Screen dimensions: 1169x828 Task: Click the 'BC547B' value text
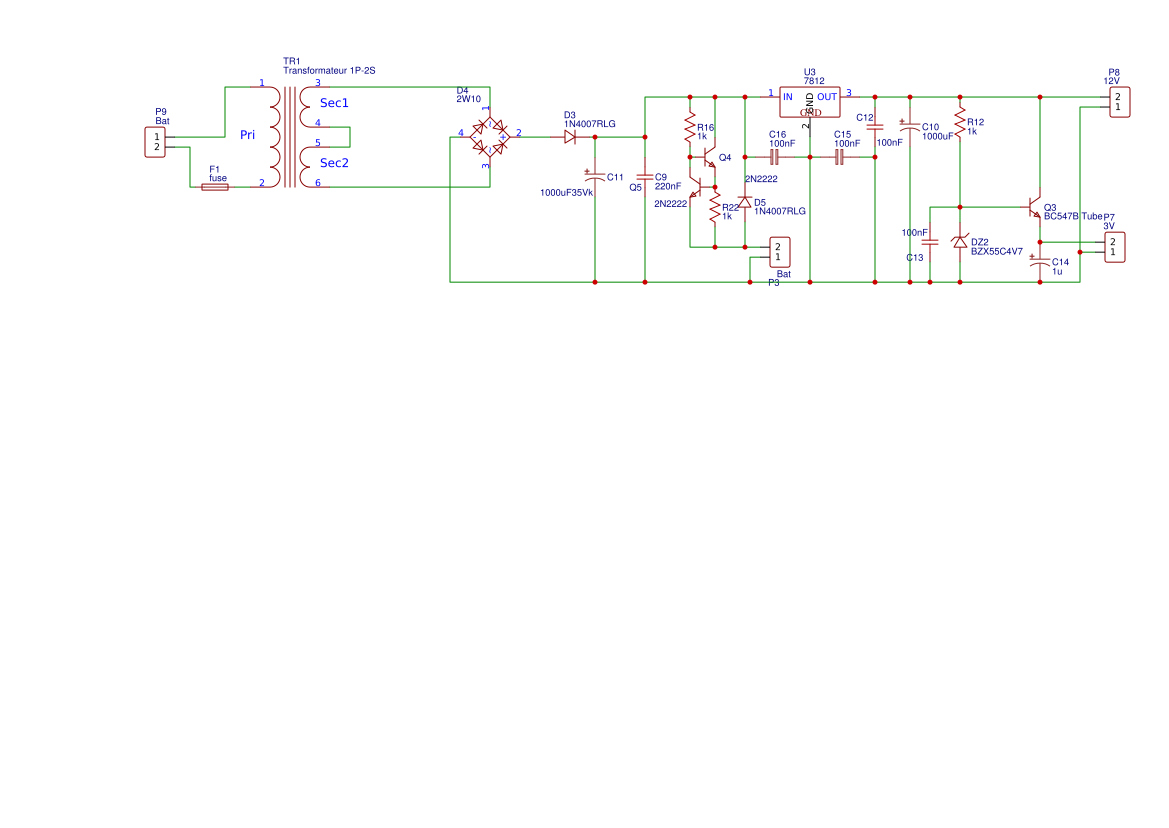(x=1061, y=216)
